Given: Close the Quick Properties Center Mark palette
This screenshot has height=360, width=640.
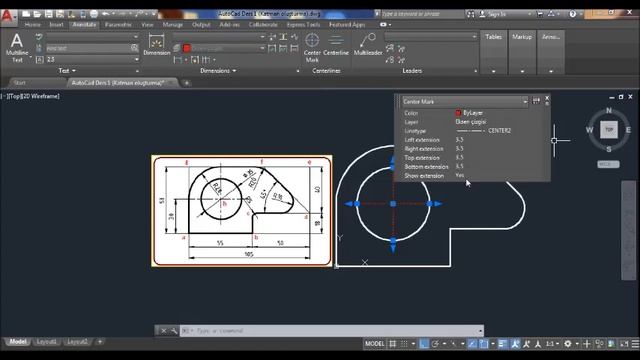Looking at the screenshot, I should point(547,98).
